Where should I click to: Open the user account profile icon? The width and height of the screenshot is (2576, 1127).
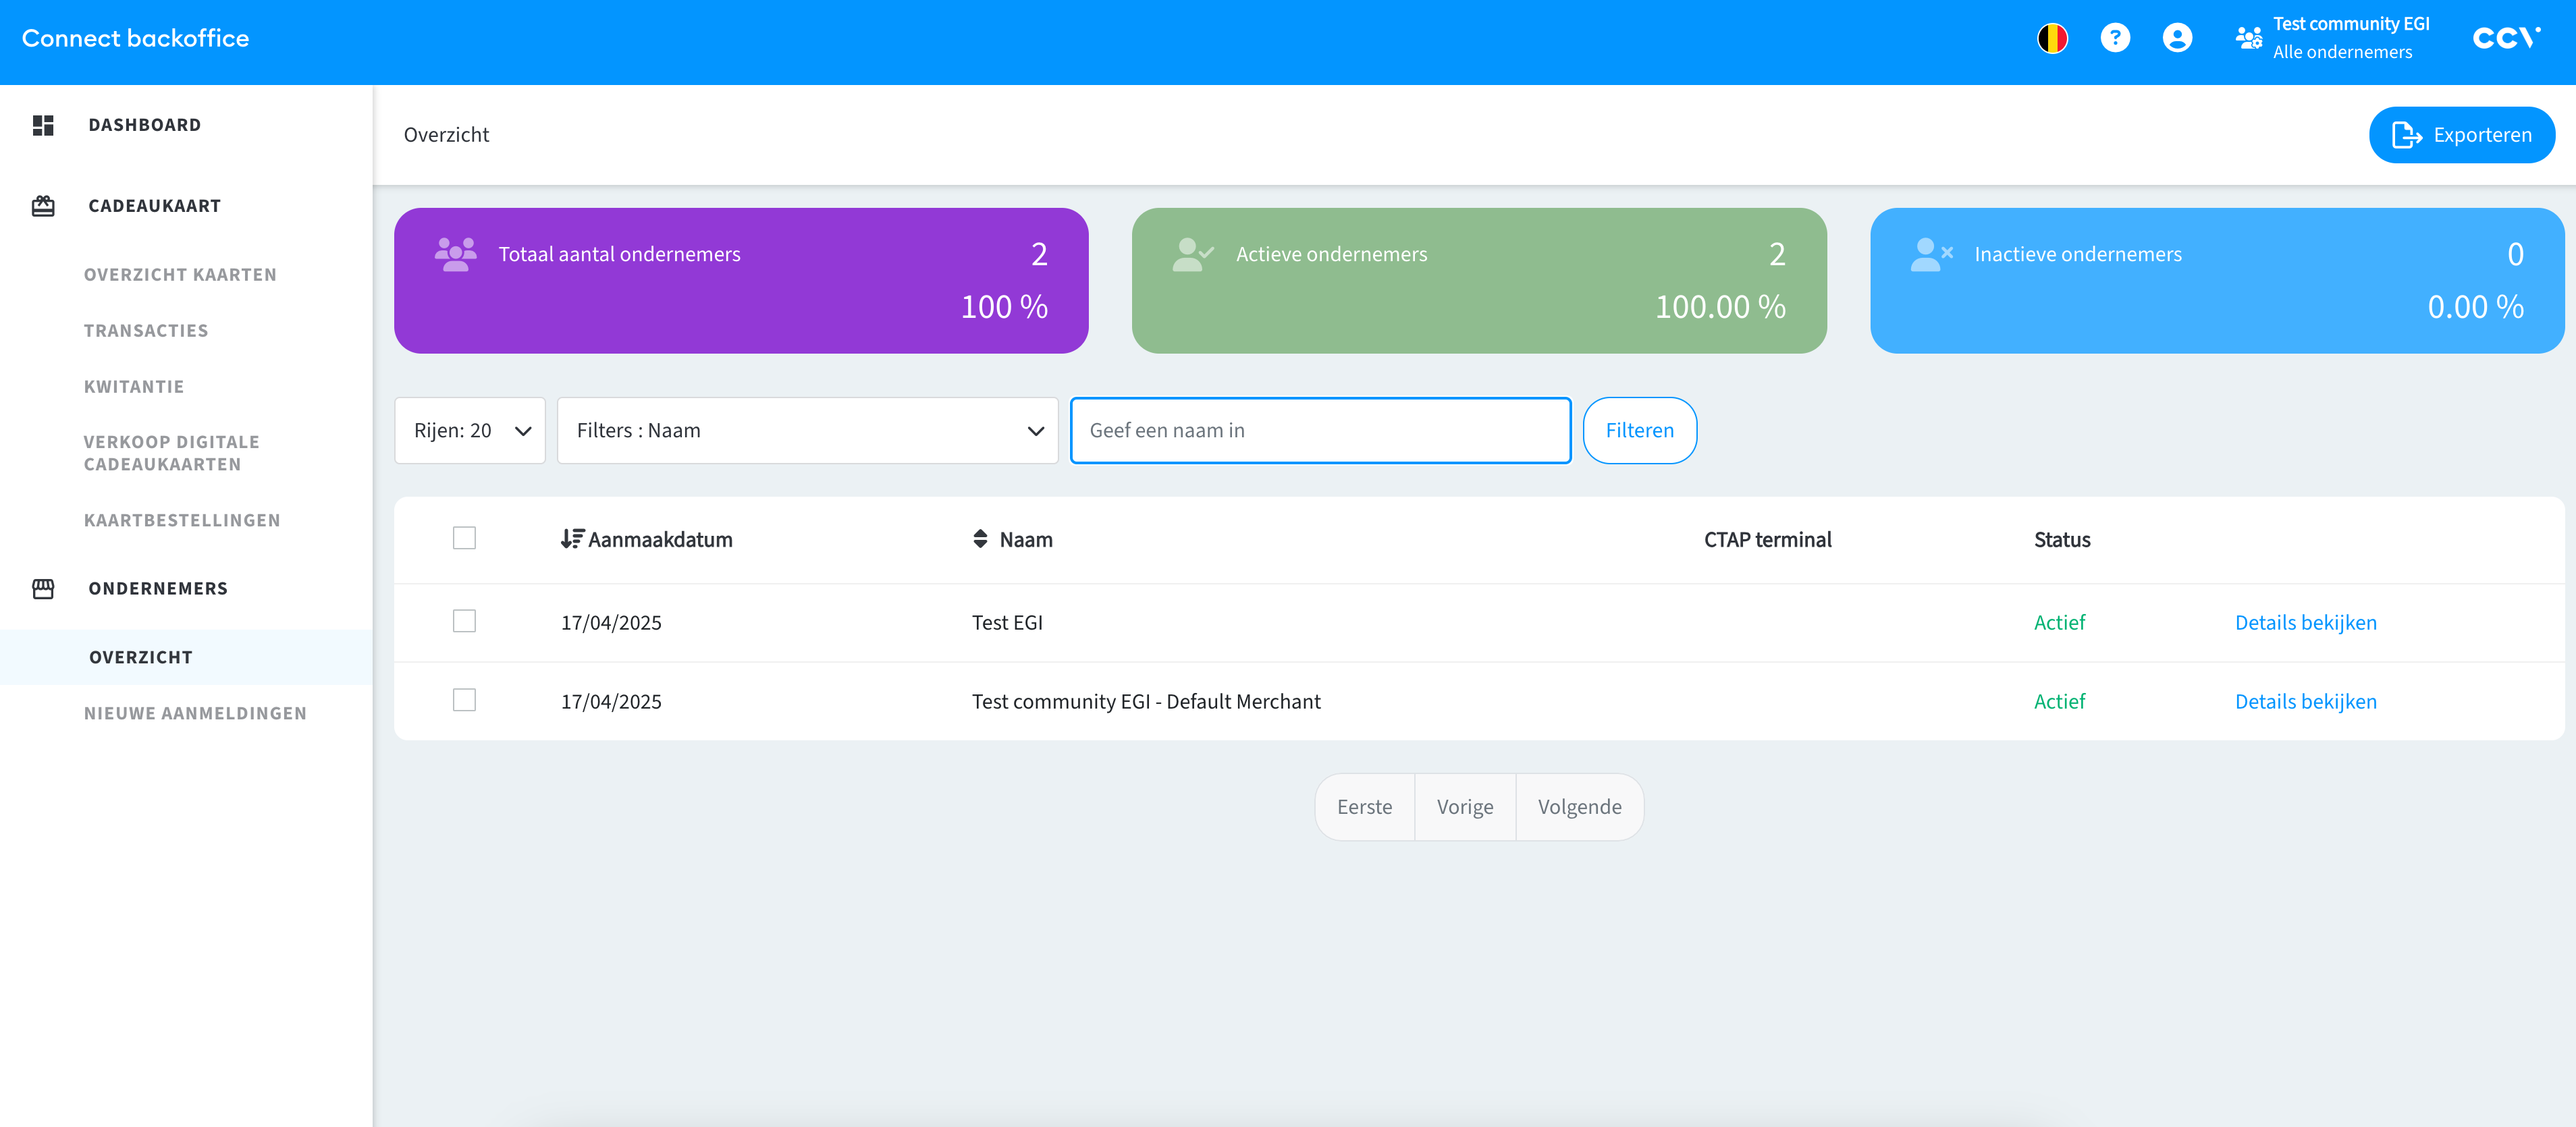point(2177,38)
